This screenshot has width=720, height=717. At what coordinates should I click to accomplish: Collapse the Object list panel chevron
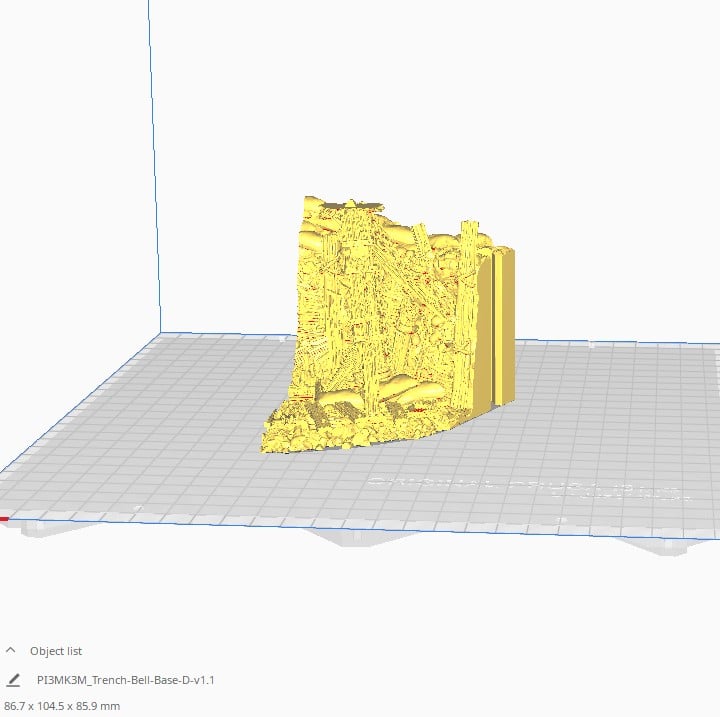coord(11,650)
